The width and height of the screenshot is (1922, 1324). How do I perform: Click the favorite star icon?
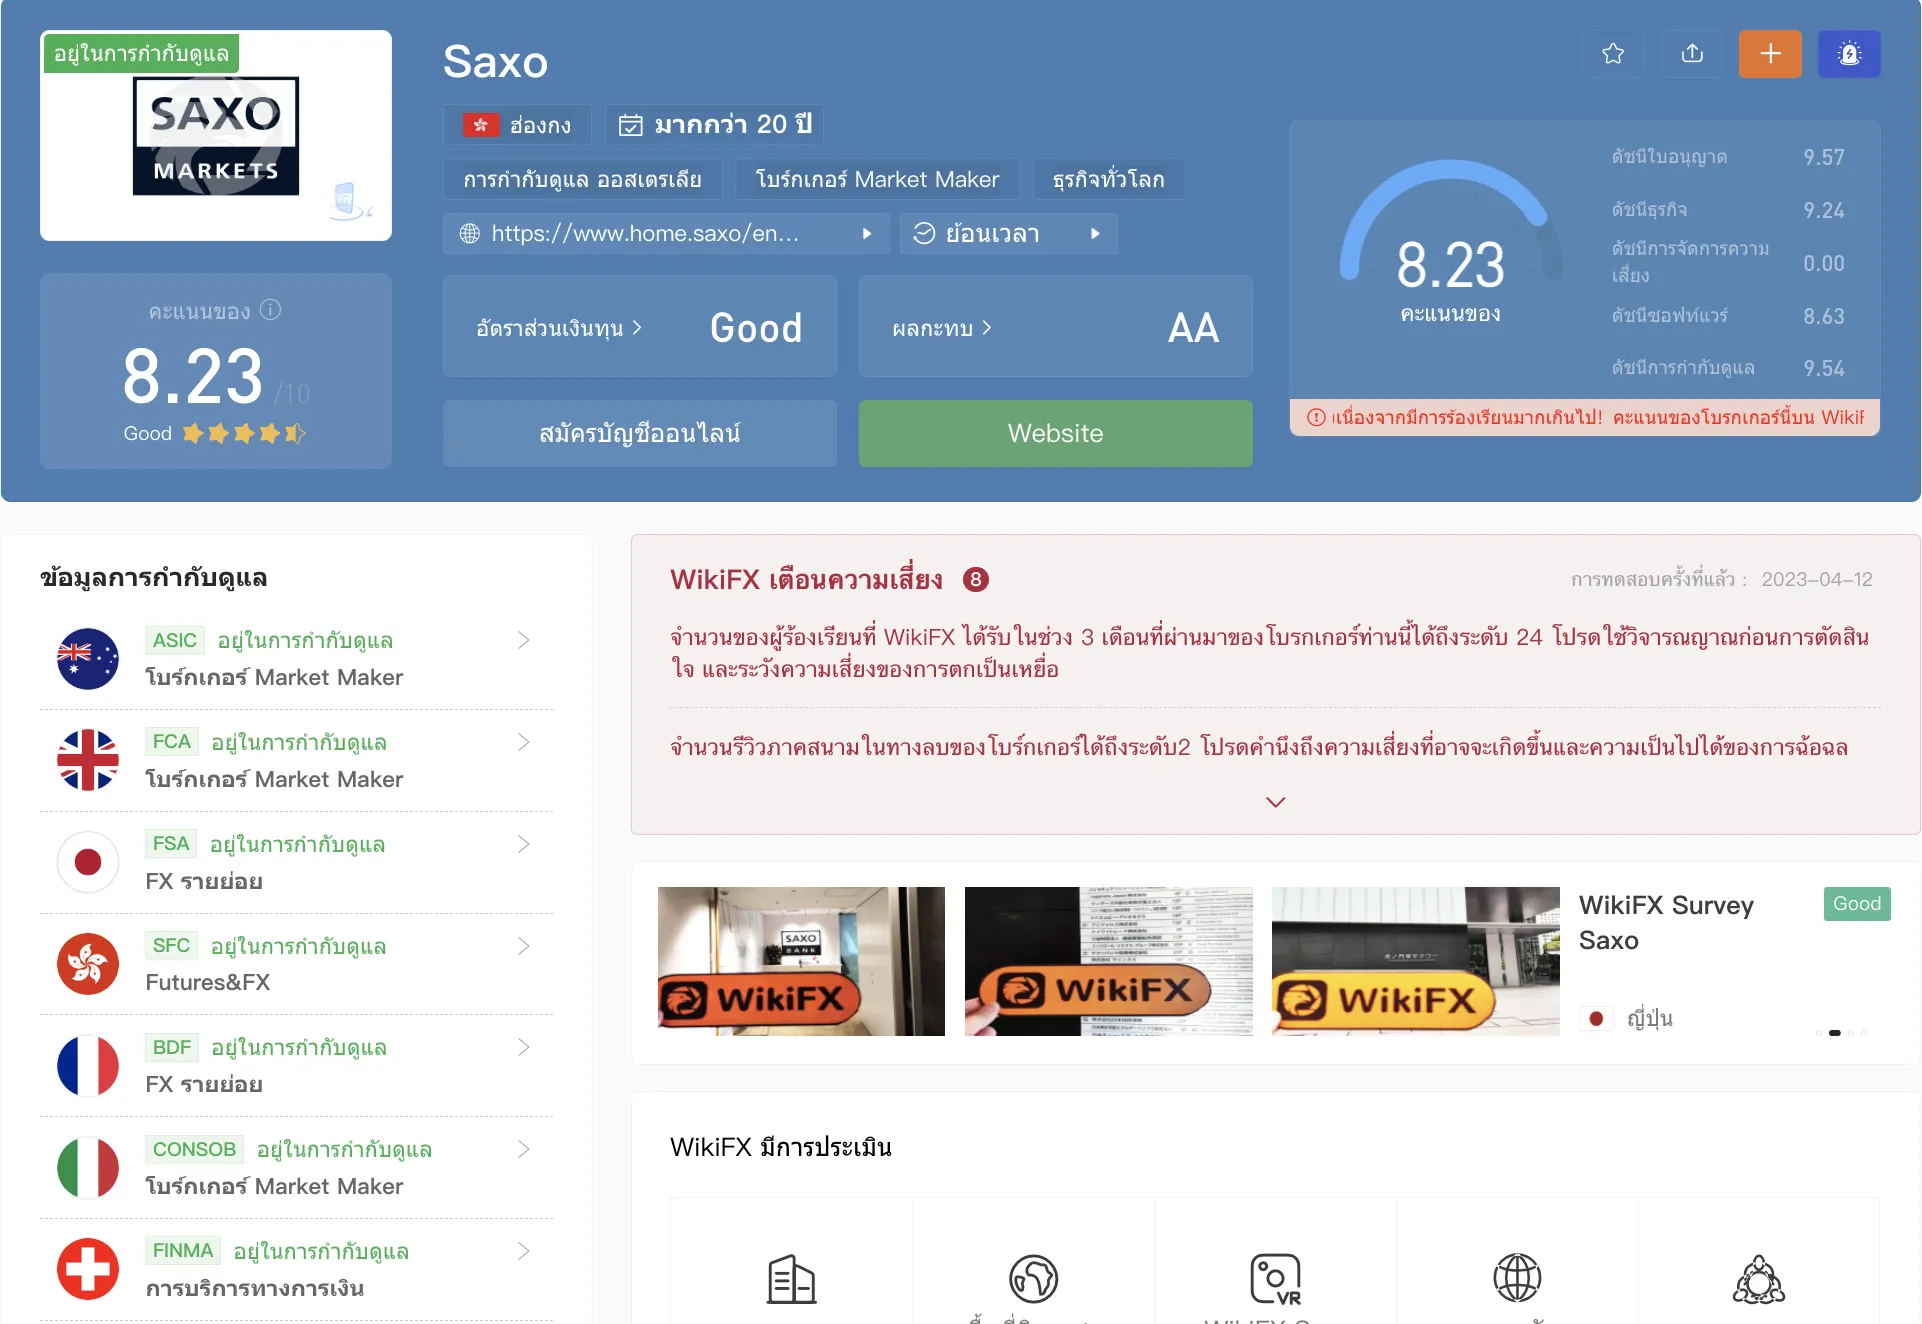click(1612, 54)
